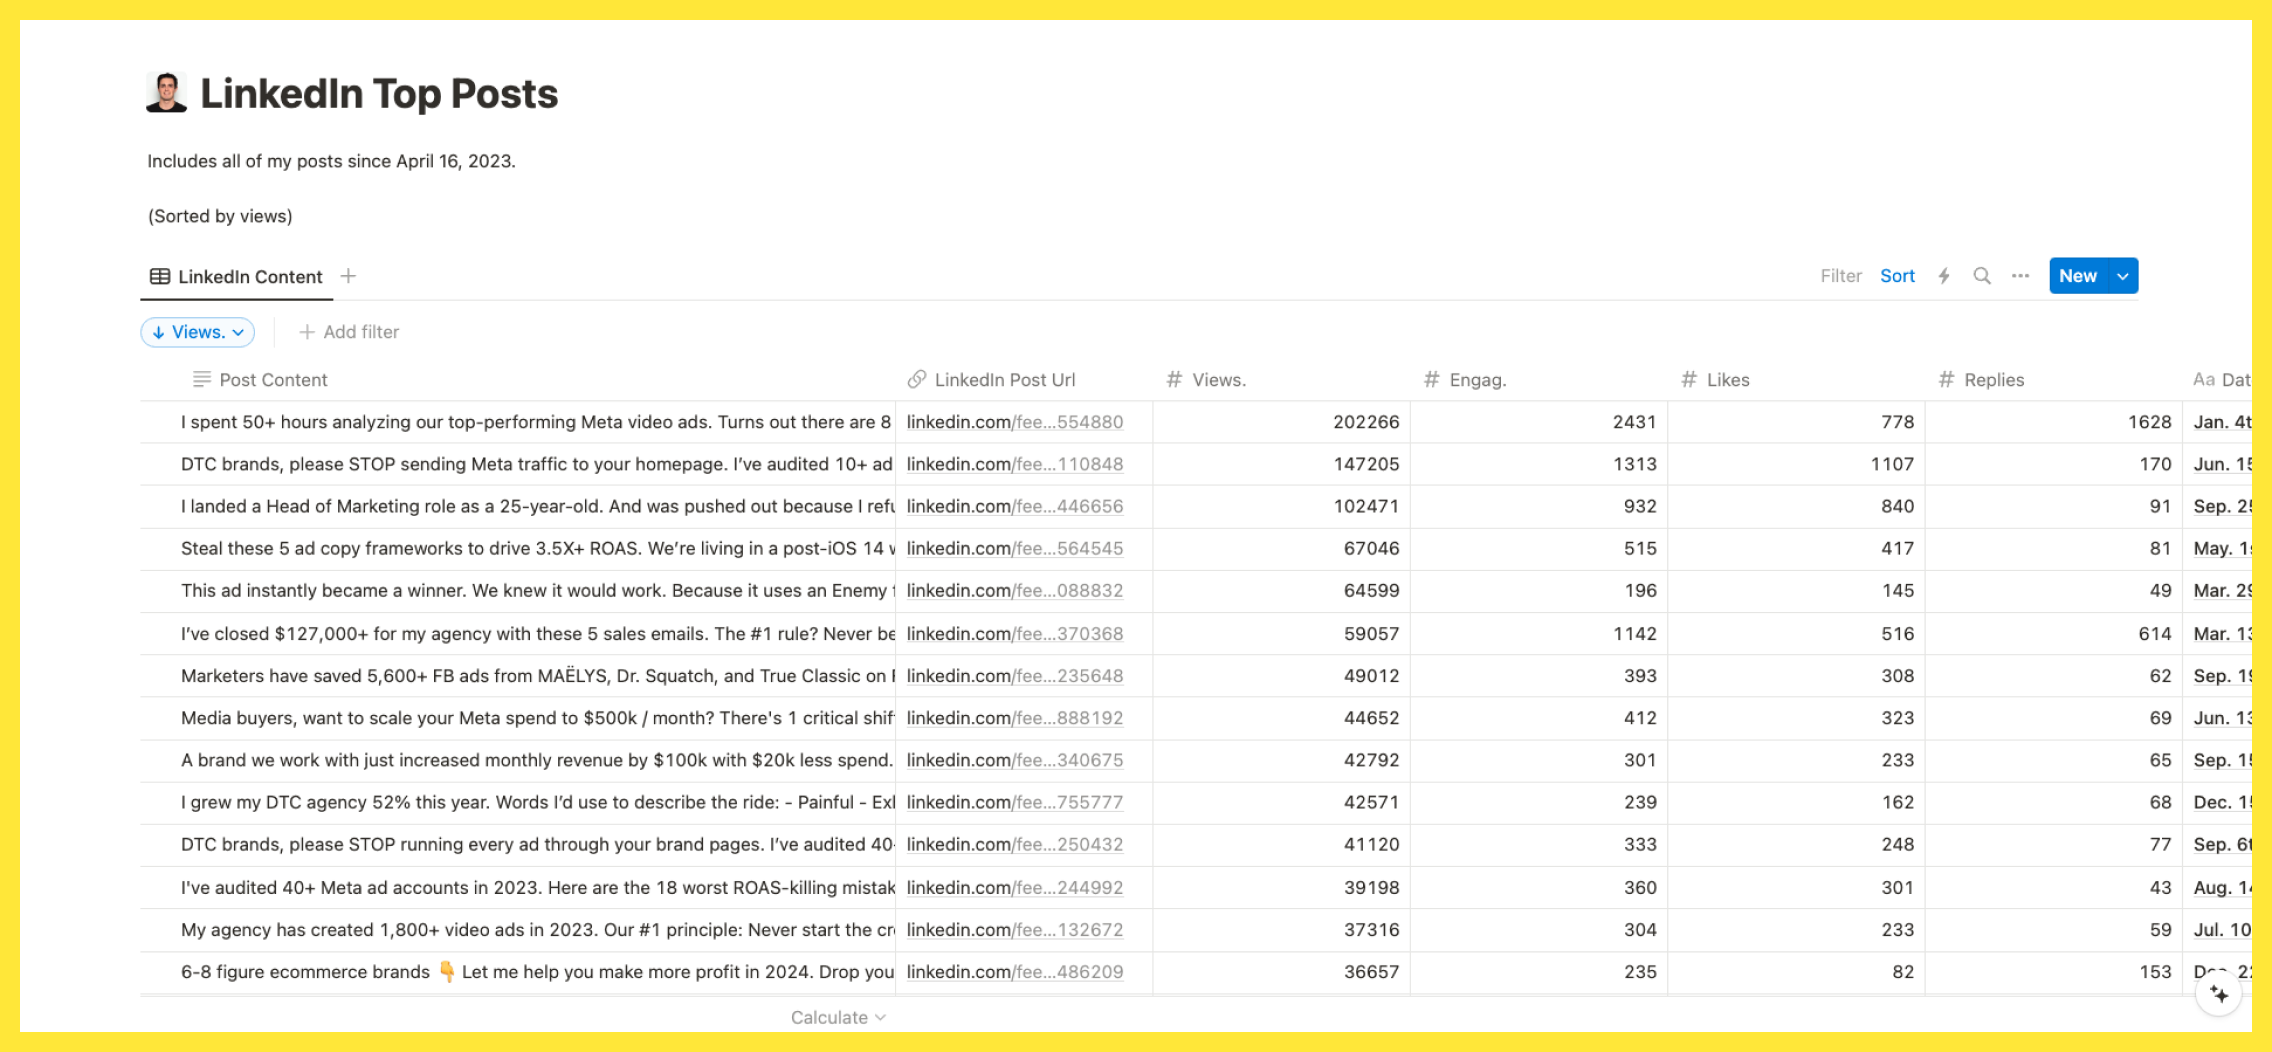Select the post 'Media buyers, want to scale your Meta'
The height and width of the screenshot is (1052, 2272).
(536, 718)
